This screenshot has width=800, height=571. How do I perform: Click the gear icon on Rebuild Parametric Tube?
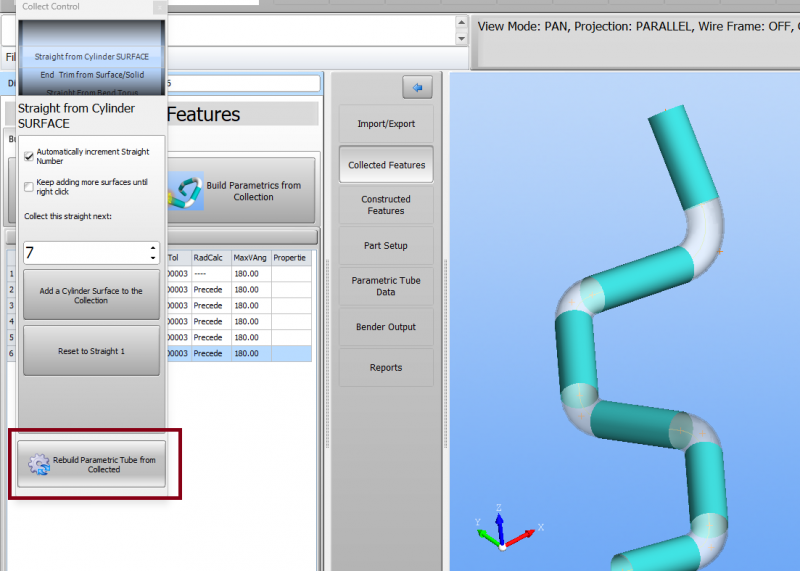pyautogui.click(x=39, y=464)
